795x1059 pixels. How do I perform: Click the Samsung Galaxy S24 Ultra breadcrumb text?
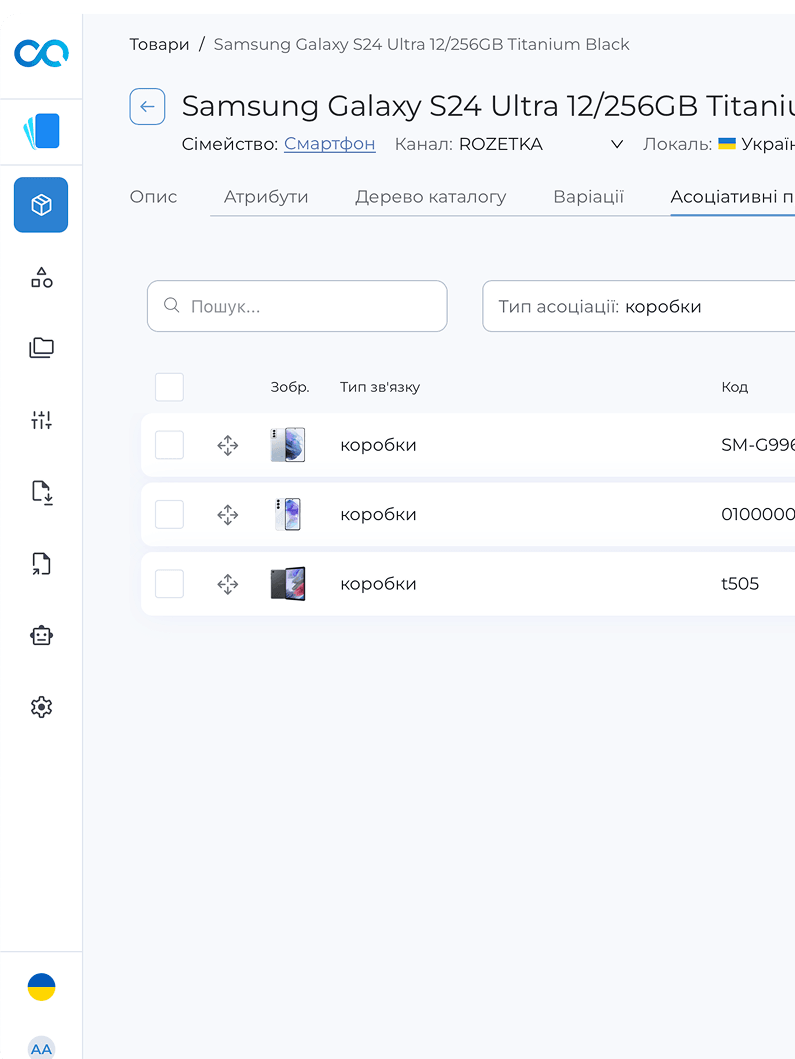(x=421, y=45)
